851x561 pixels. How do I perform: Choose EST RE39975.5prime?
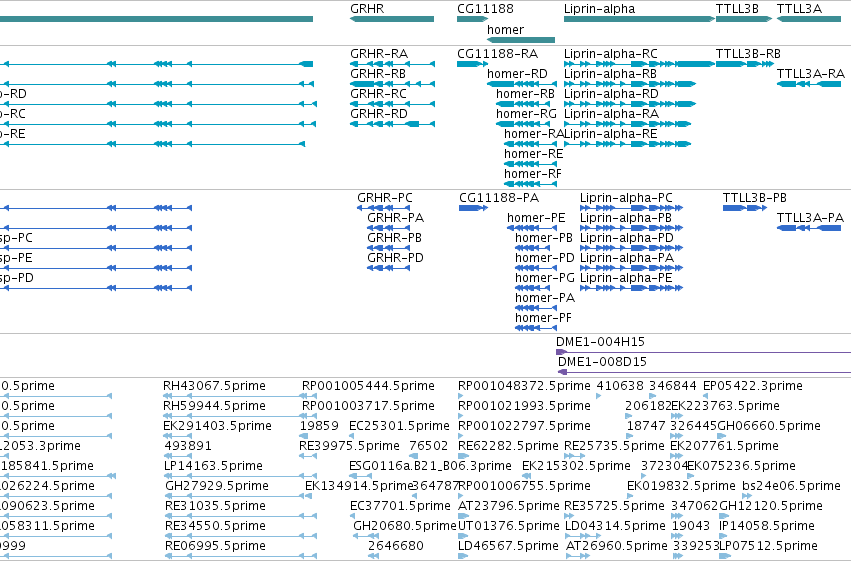tap(349, 447)
